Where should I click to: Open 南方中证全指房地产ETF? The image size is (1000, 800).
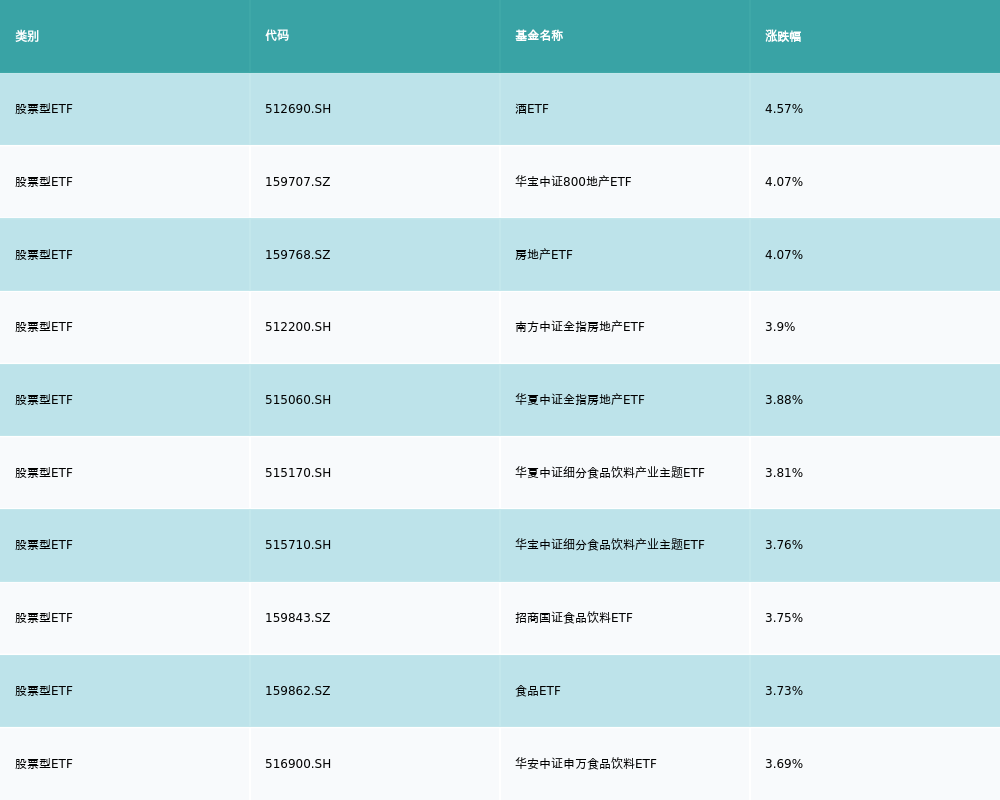(x=580, y=327)
